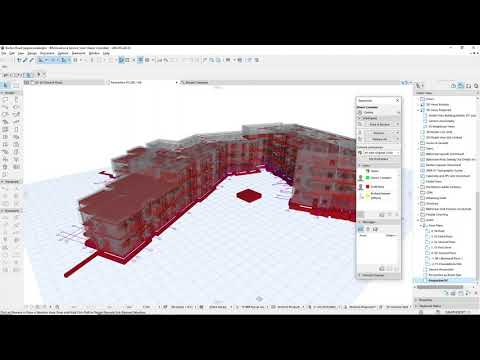Open the Project Map in the Navigator
Image resolution: width=480 pixels, height=360 pixels.
(453, 86)
